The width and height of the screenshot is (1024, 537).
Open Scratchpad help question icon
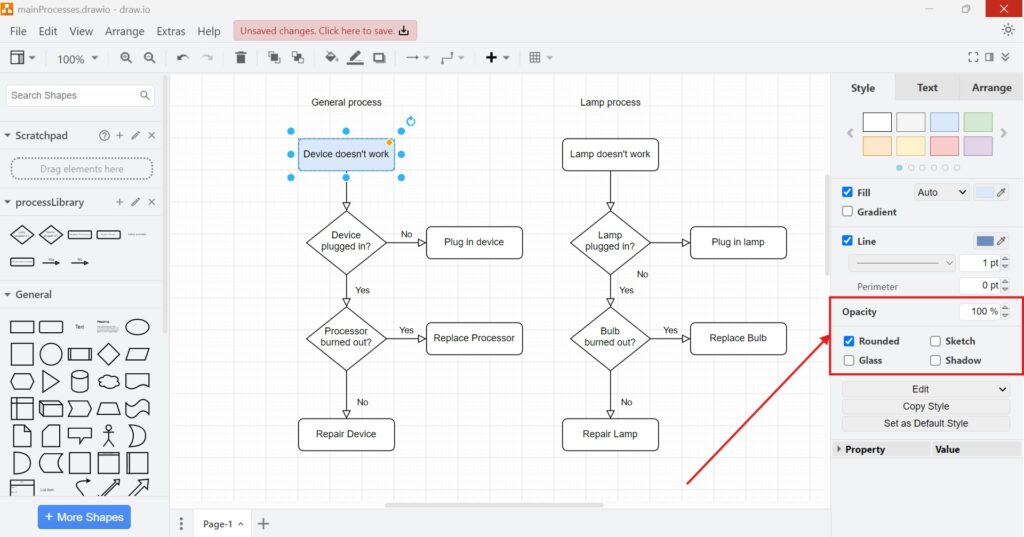click(x=104, y=135)
